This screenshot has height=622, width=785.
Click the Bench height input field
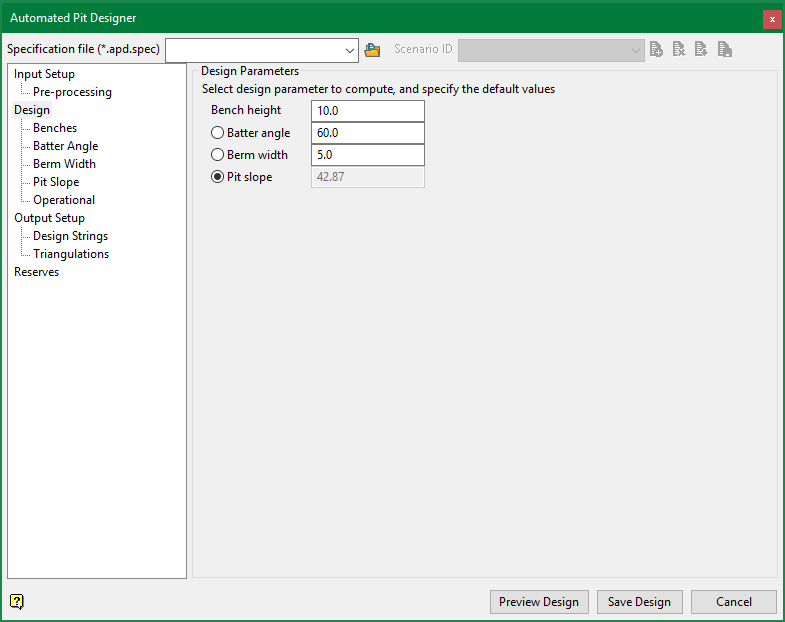pos(367,111)
